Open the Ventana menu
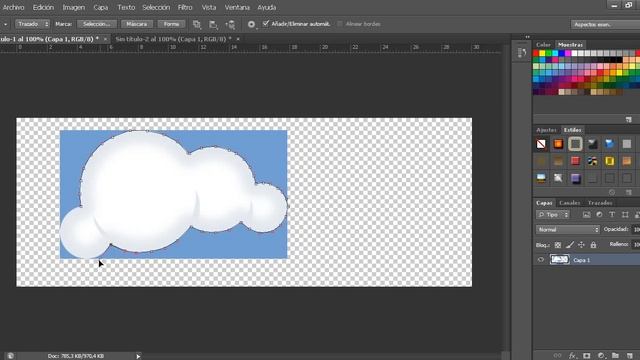Viewport: 640px width, 360px height. [237, 7]
